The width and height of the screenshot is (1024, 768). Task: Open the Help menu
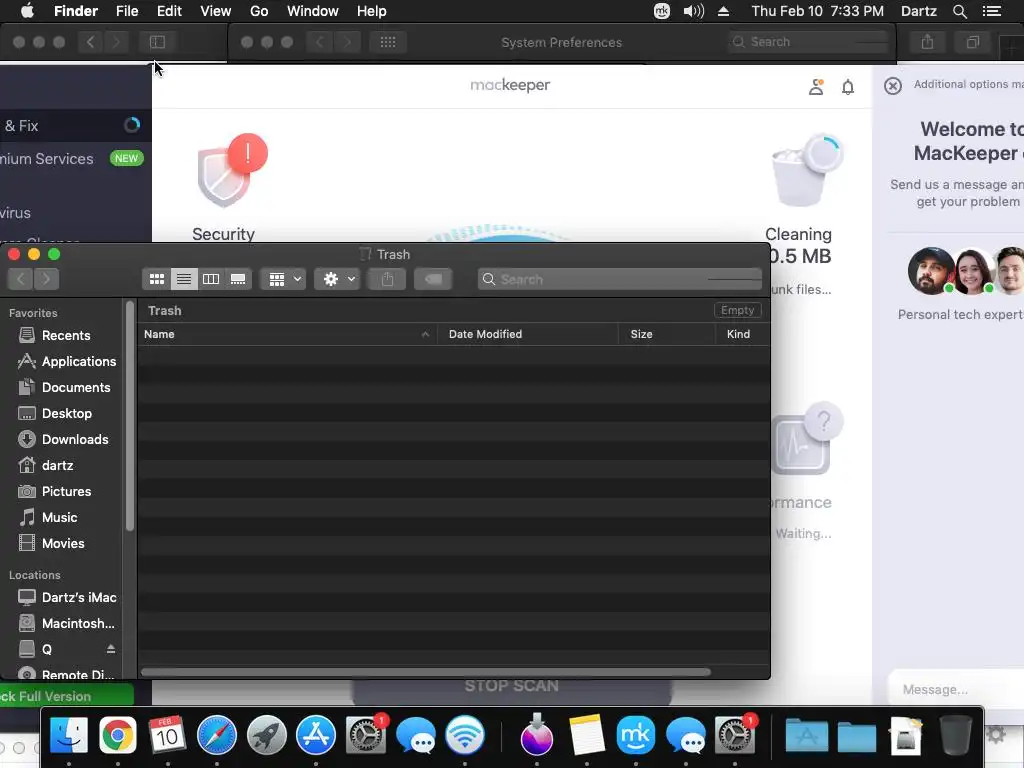[372, 11]
